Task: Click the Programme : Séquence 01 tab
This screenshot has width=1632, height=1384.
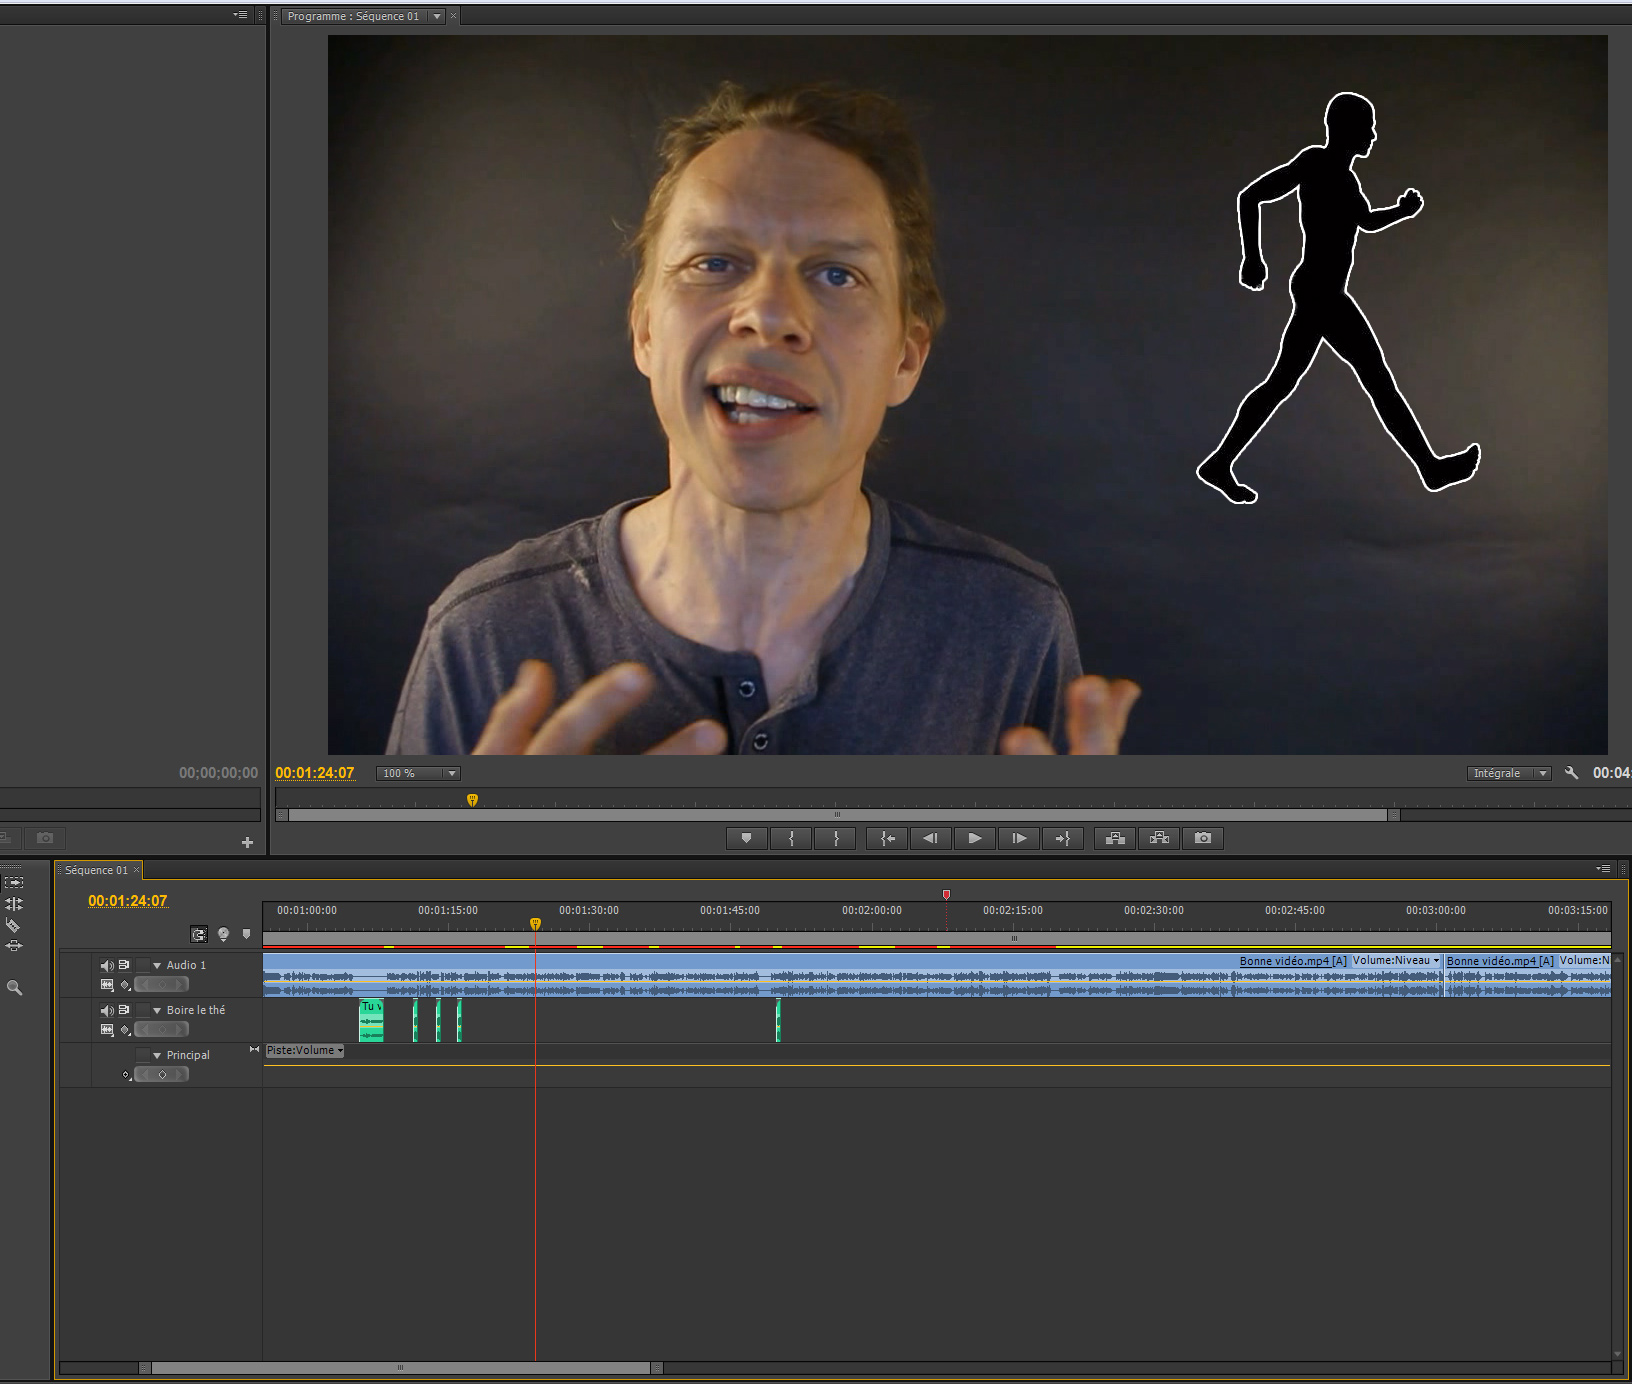Action: (x=355, y=15)
